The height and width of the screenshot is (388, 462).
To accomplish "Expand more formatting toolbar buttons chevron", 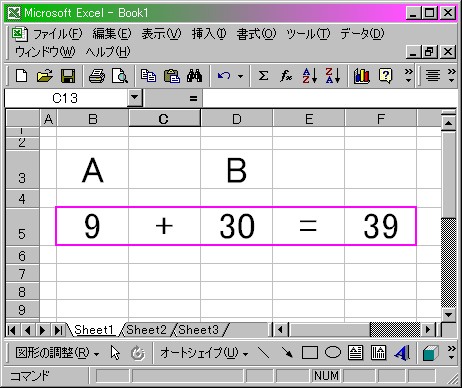I will [x=451, y=76].
